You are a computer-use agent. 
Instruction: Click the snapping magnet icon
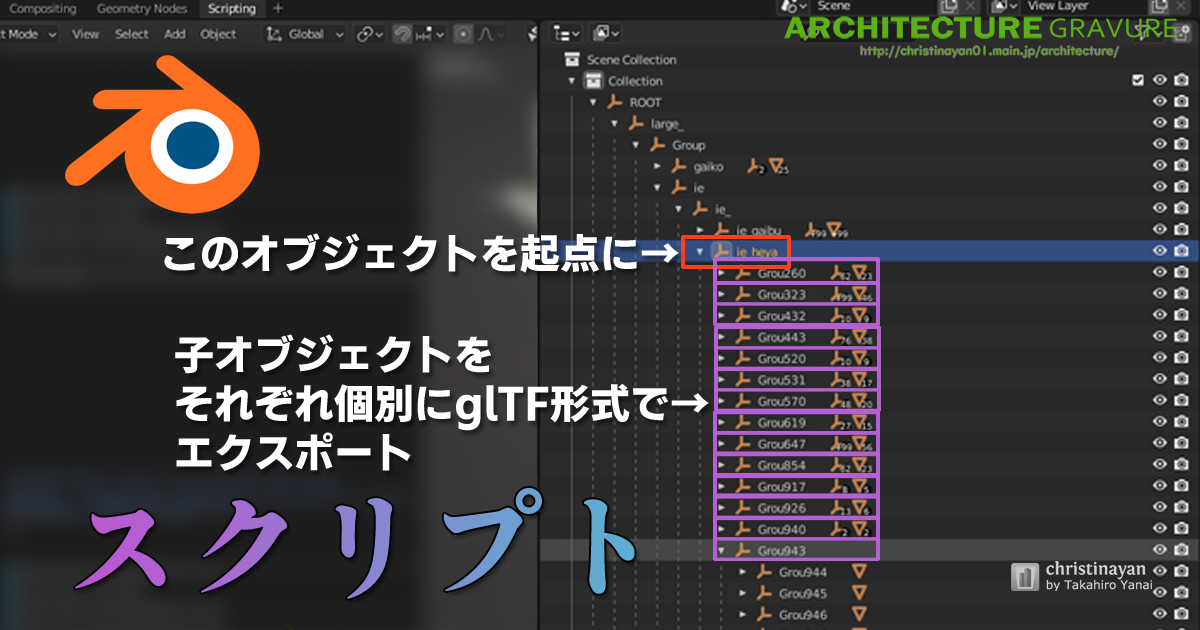point(402,34)
